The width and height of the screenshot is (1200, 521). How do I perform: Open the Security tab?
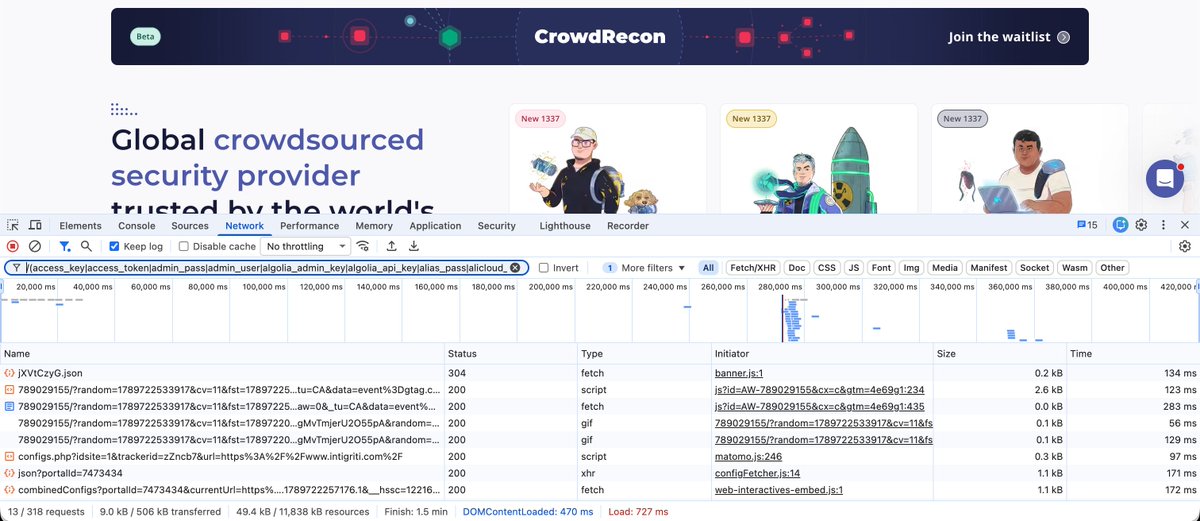tap(497, 226)
